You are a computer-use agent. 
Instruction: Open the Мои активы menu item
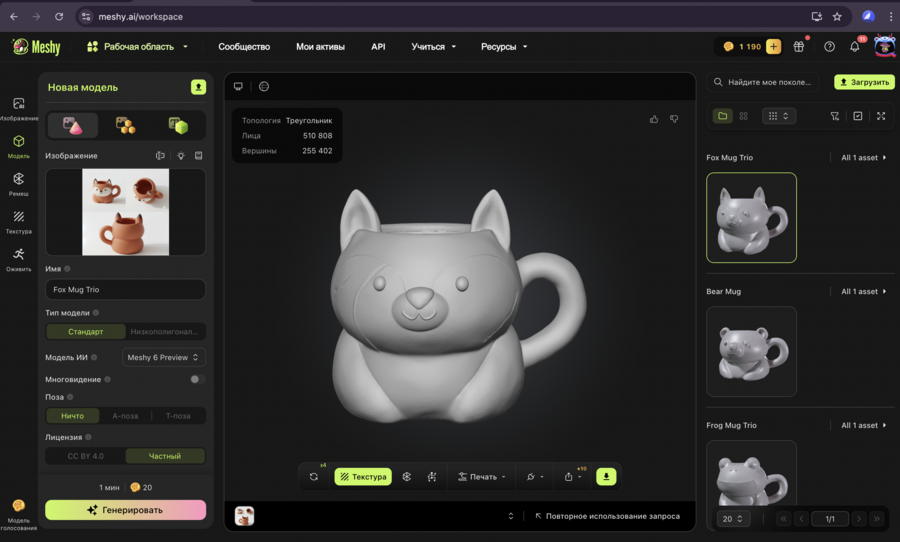(x=320, y=46)
